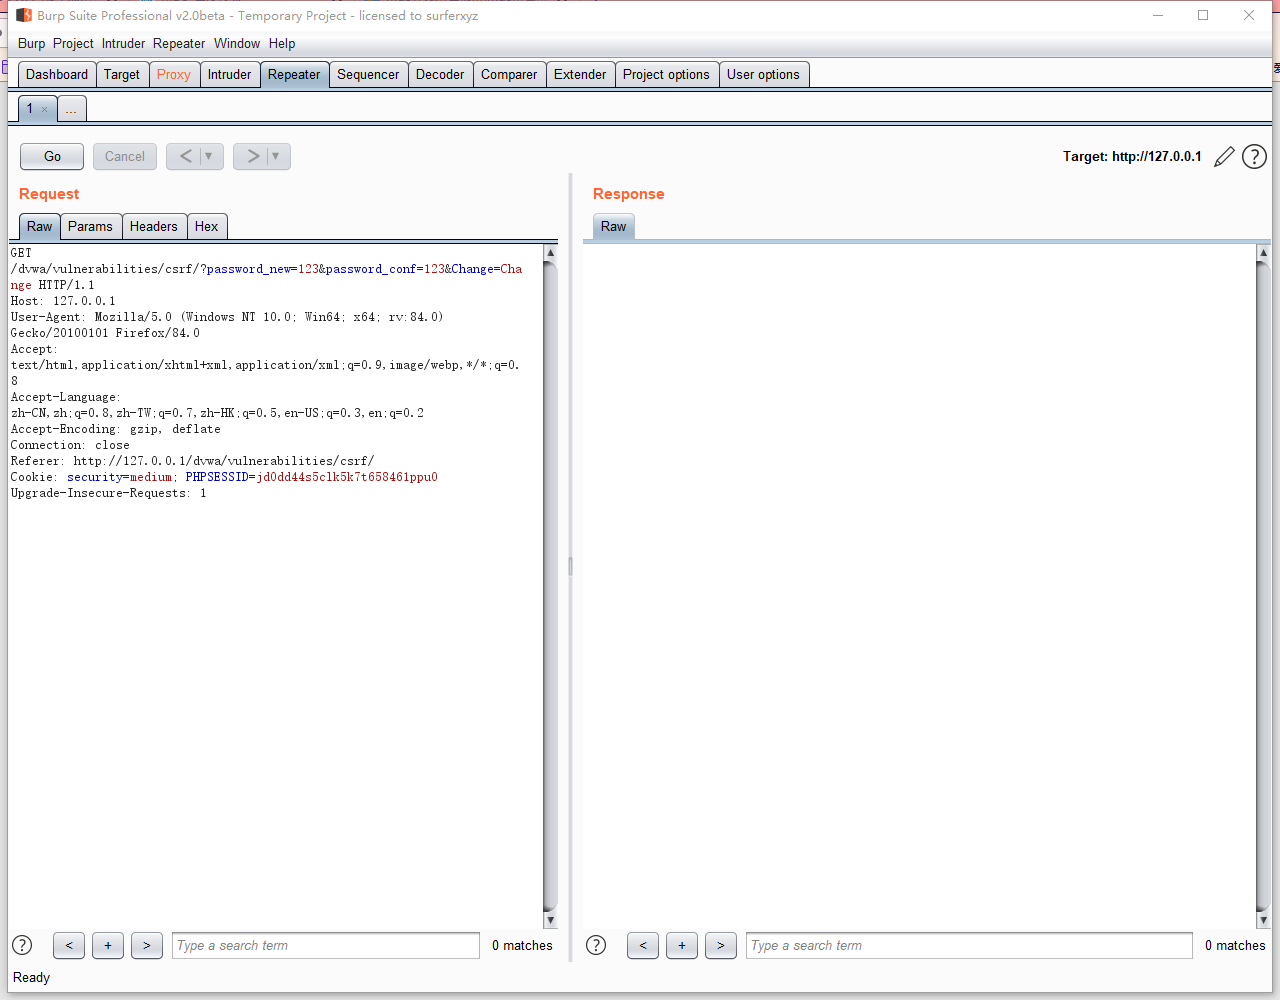The height and width of the screenshot is (1000, 1280).
Task: Switch to the Dashboard tab
Action: 57,74
